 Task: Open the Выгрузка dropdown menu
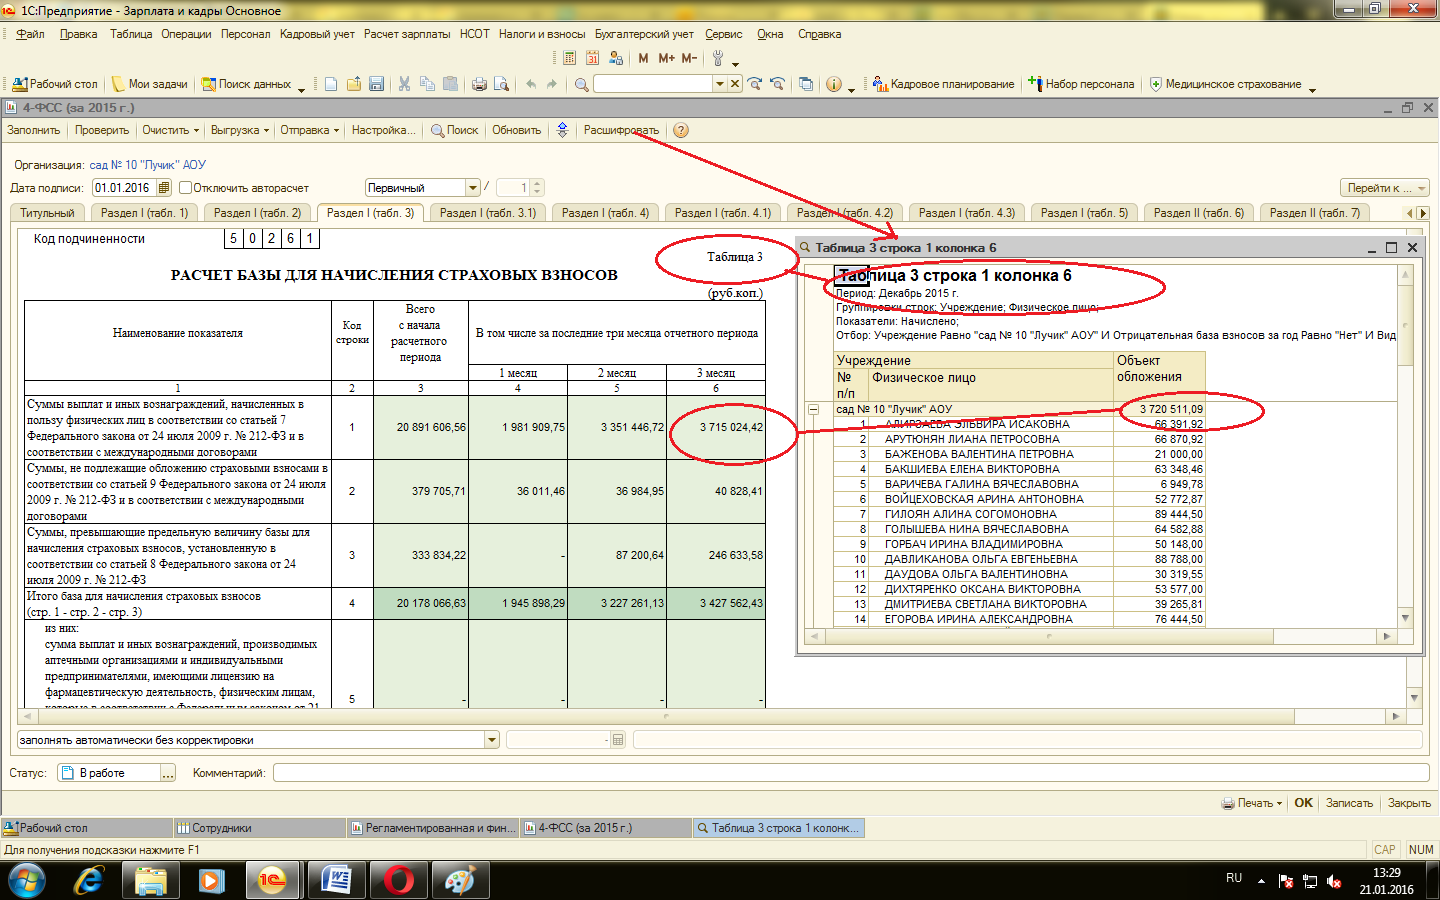240,130
